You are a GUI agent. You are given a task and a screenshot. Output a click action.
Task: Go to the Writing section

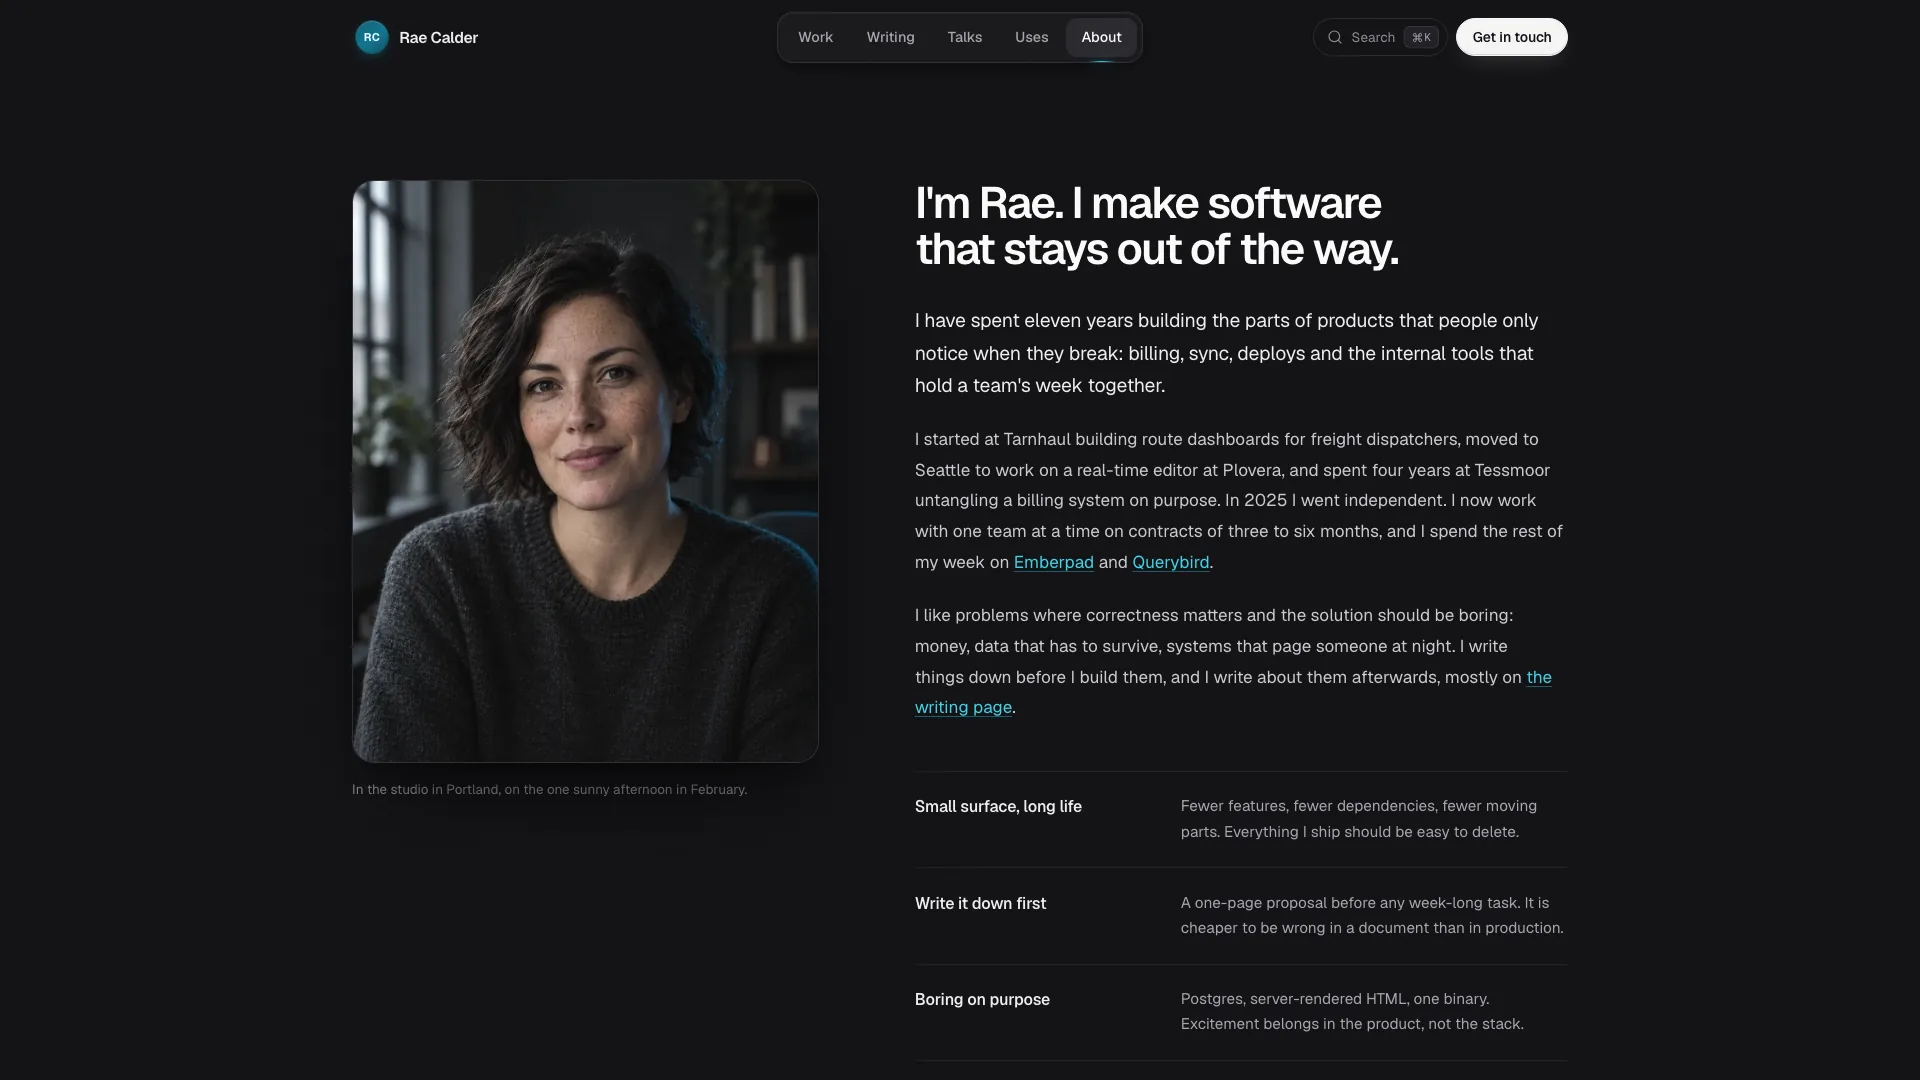(890, 37)
